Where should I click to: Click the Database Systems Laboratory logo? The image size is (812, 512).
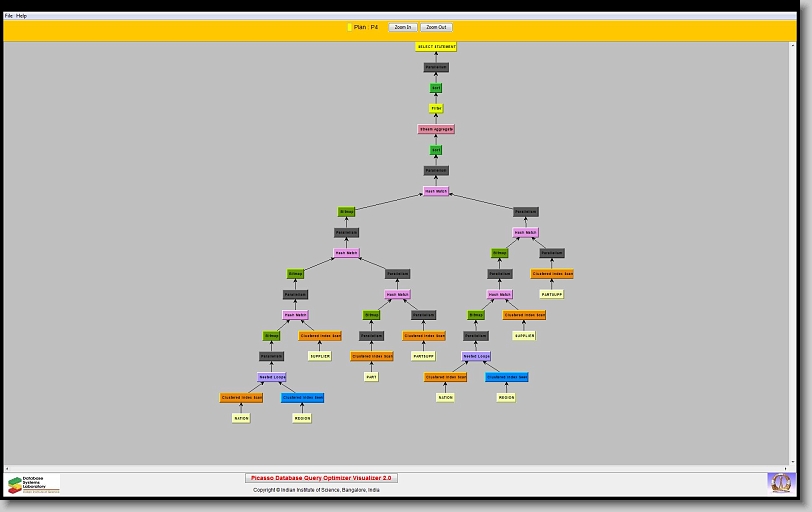[34, 484]
